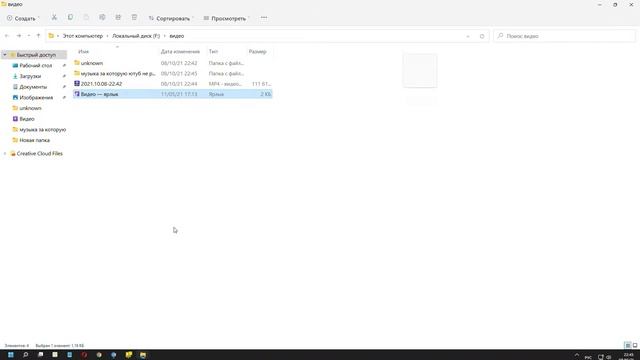The height and width of the screenshot is (360, 640).
Task: Open the Сортировать sort dropdown
Action: 170,18
